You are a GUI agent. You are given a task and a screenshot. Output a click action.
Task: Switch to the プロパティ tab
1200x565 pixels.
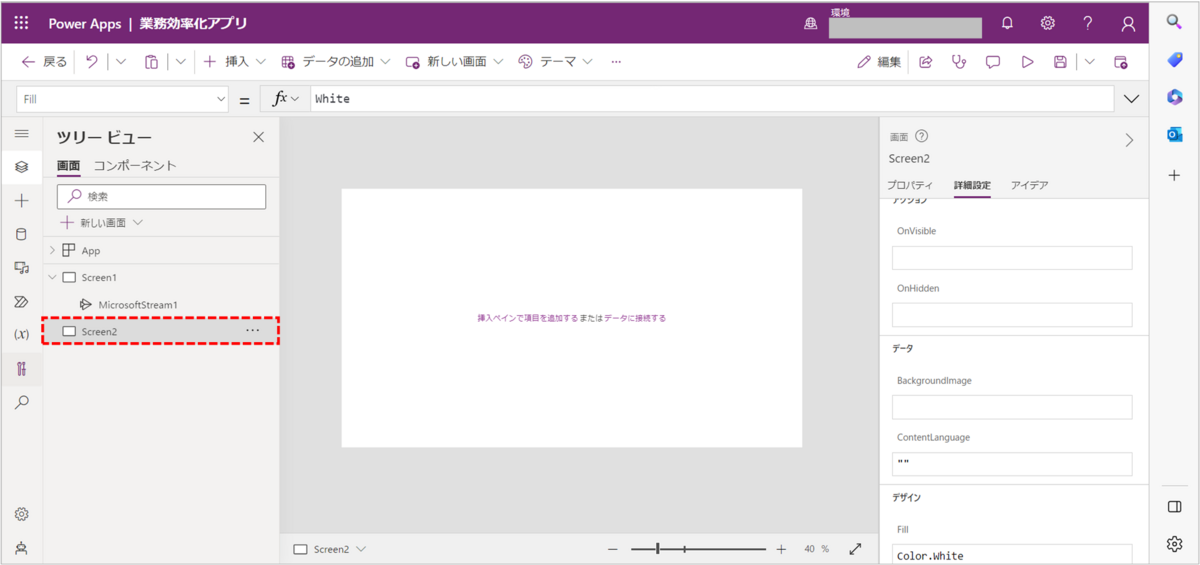[x=910, y=186]
